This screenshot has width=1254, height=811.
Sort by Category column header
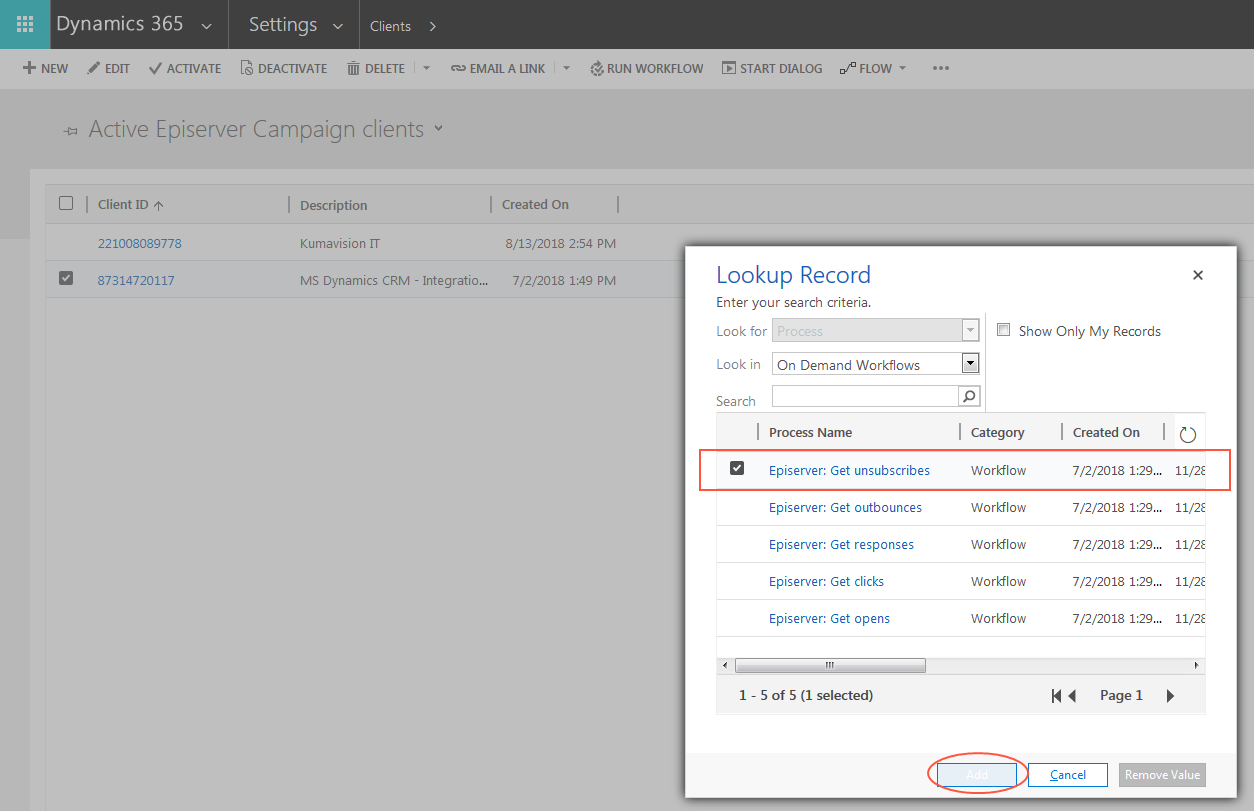[997, 432]
